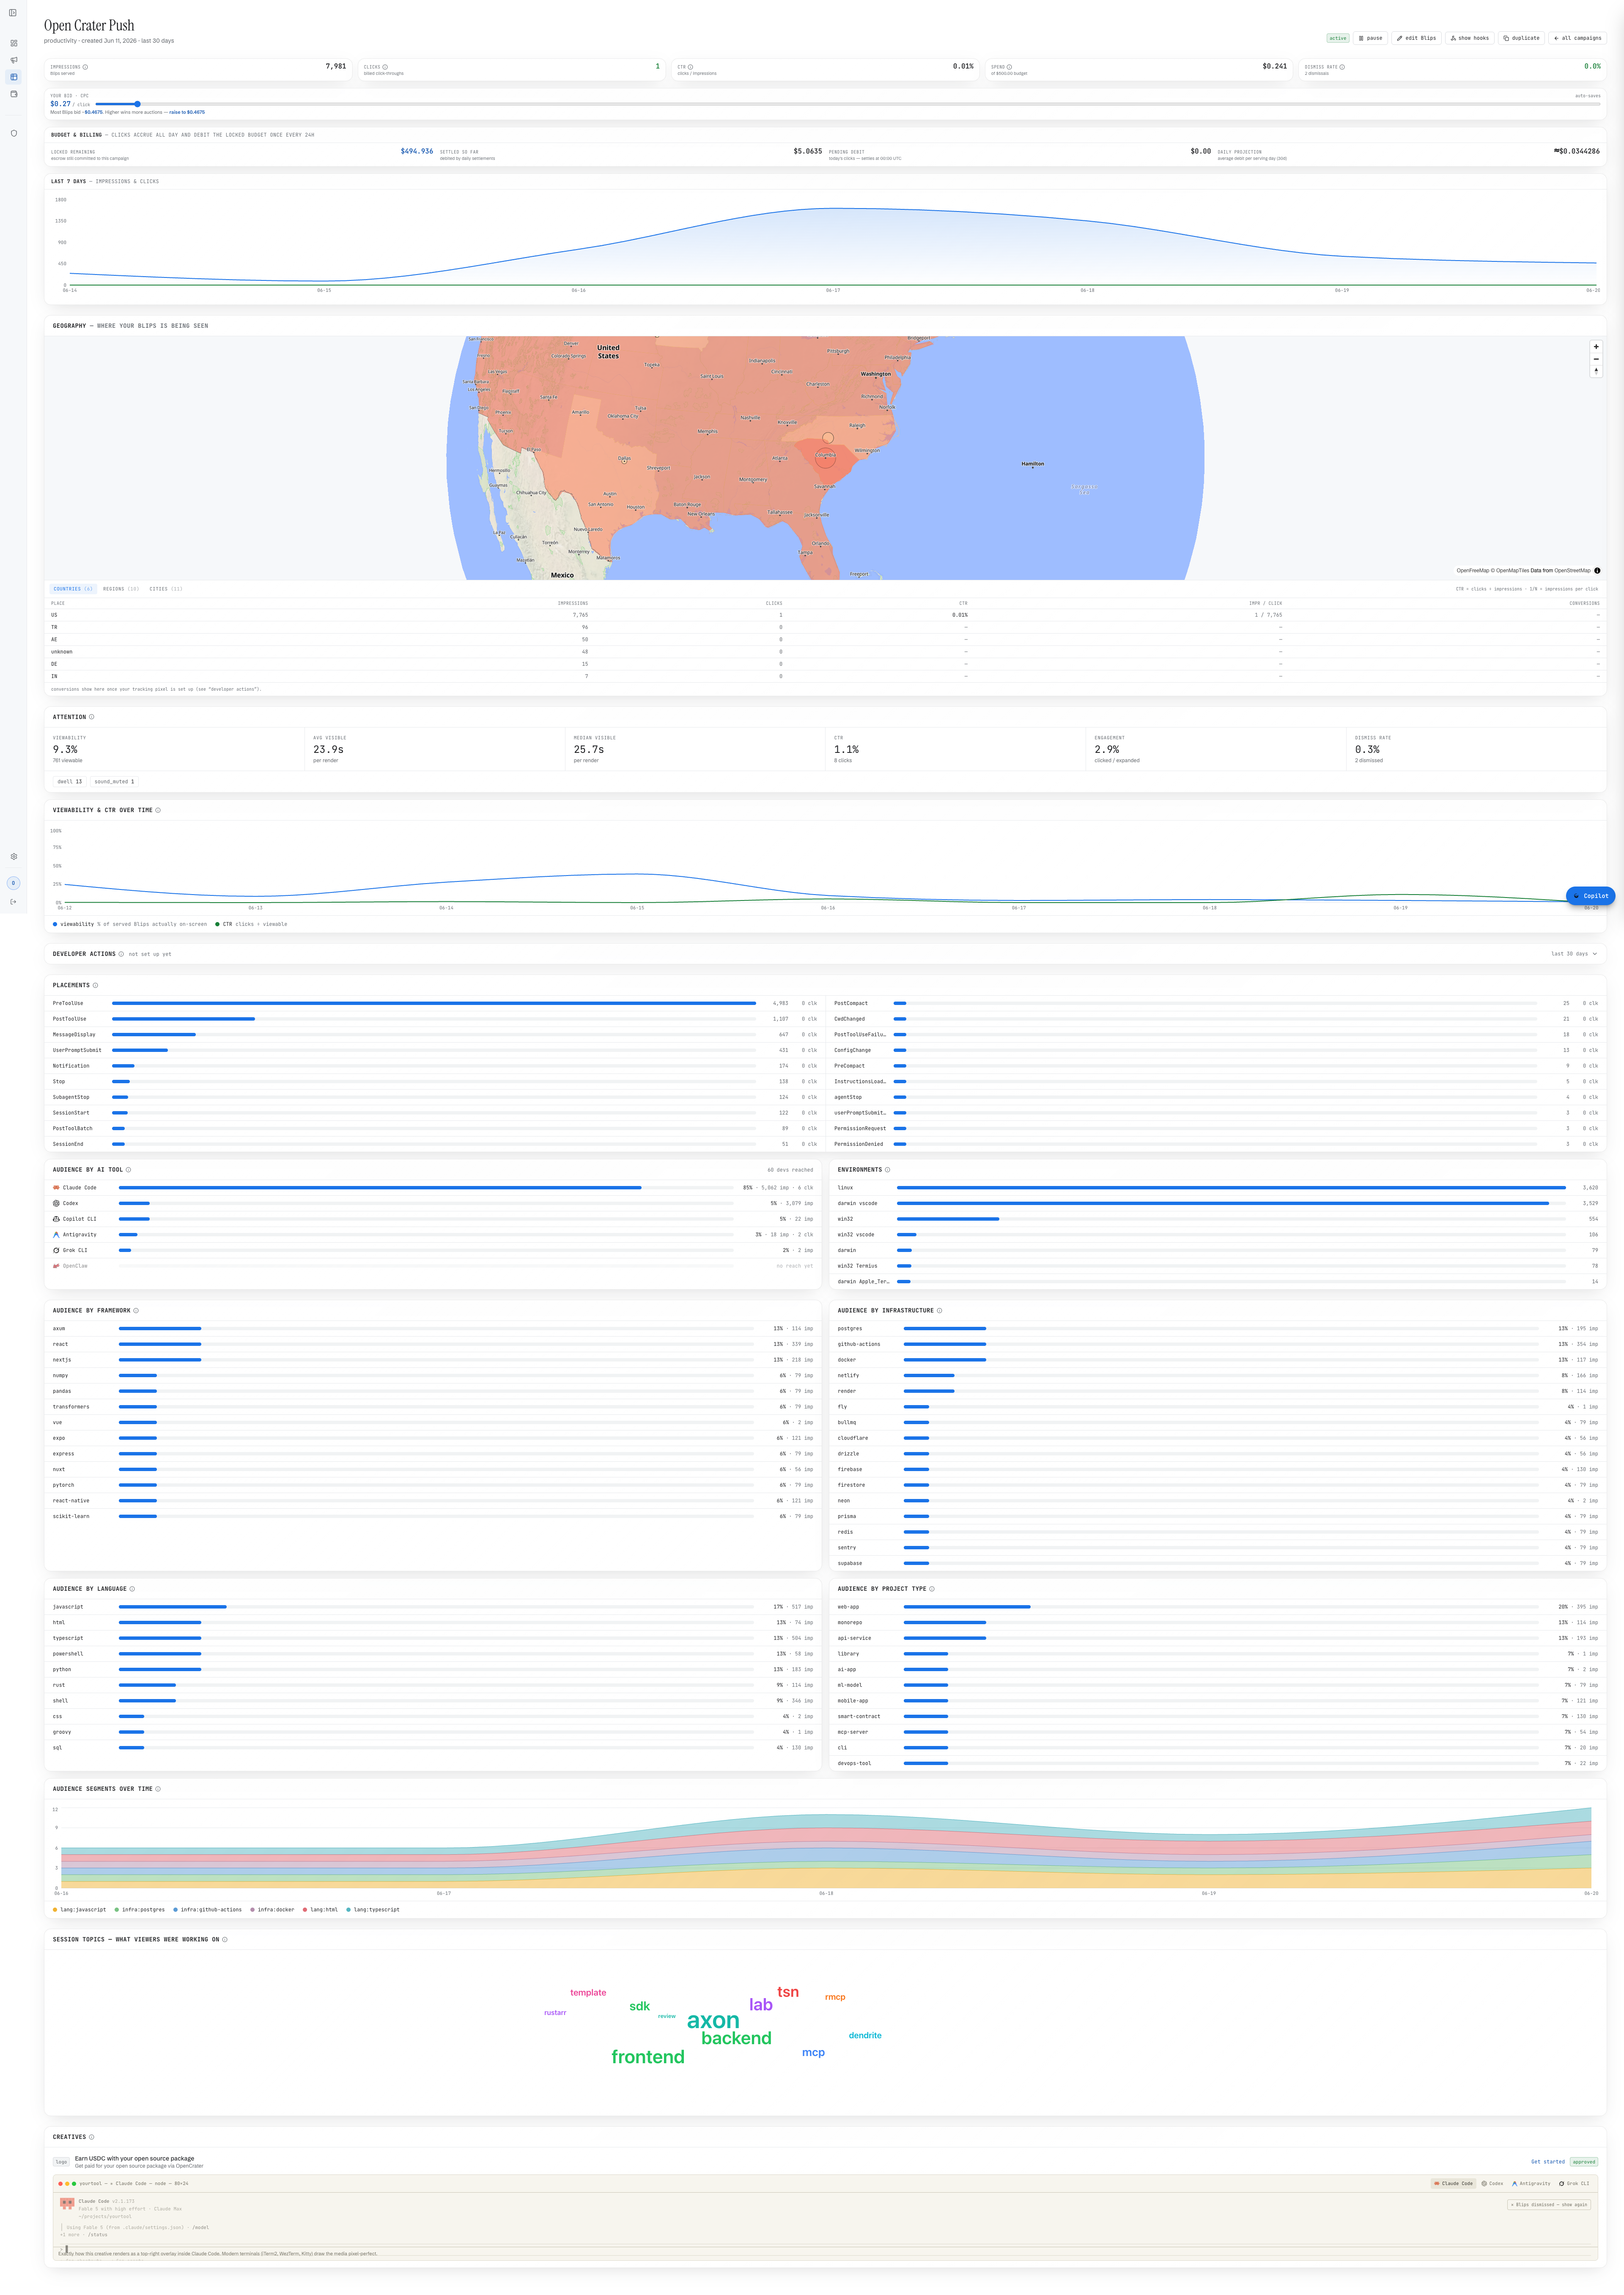Click the US row in the places table
The height and width of the screenshot is (2295, 1624).
825,615
